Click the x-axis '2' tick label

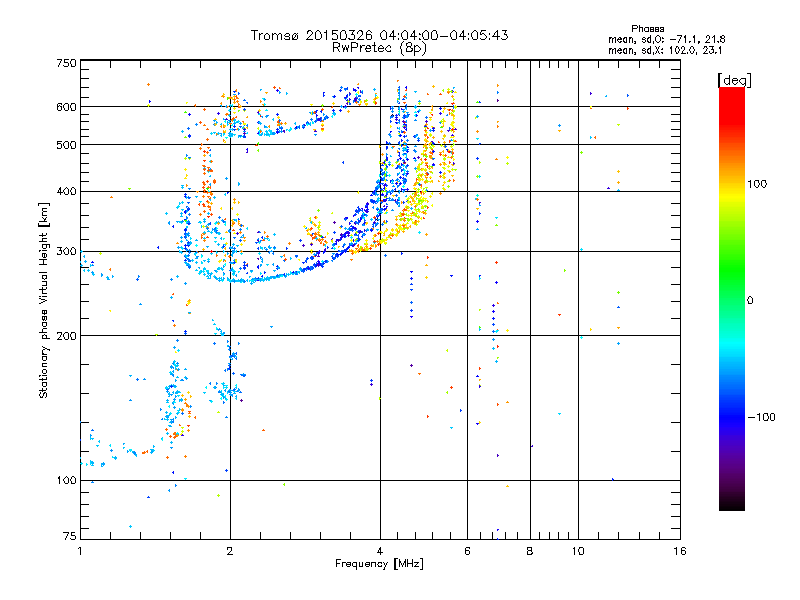230,551
